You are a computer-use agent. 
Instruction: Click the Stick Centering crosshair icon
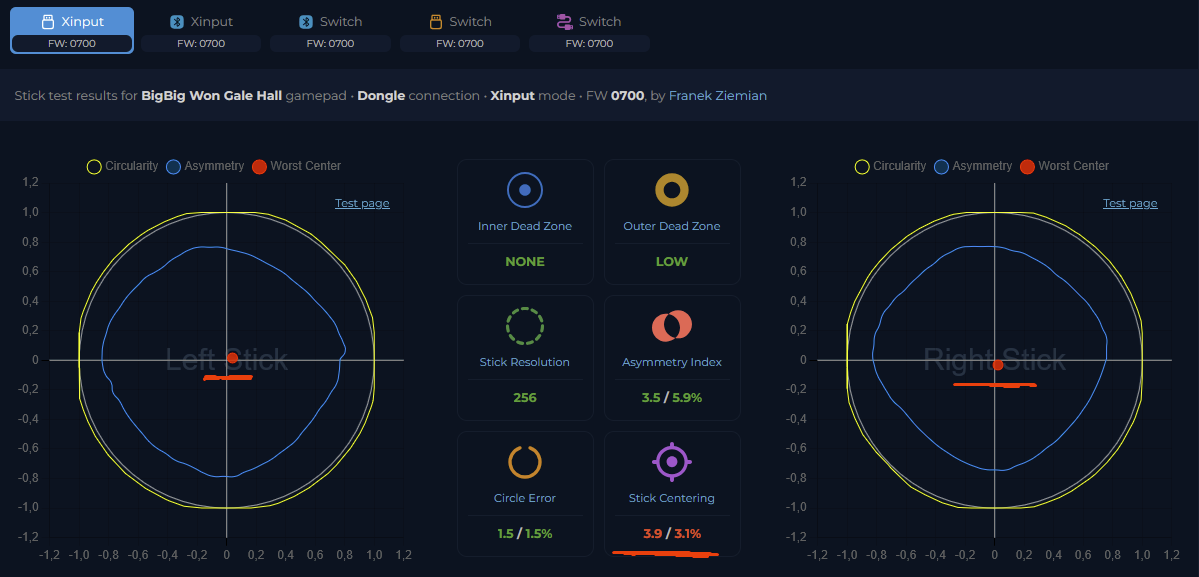click(x=672, y=462)
